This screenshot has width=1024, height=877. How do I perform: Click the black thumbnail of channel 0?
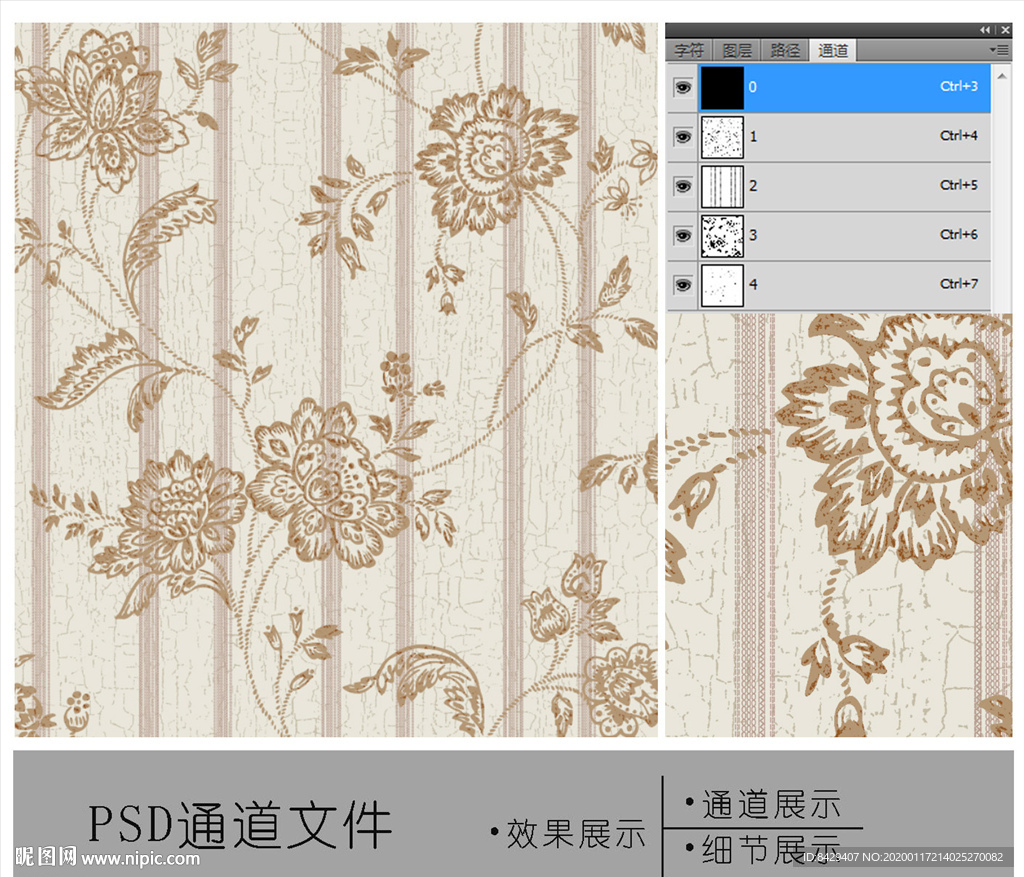[722, 88]
